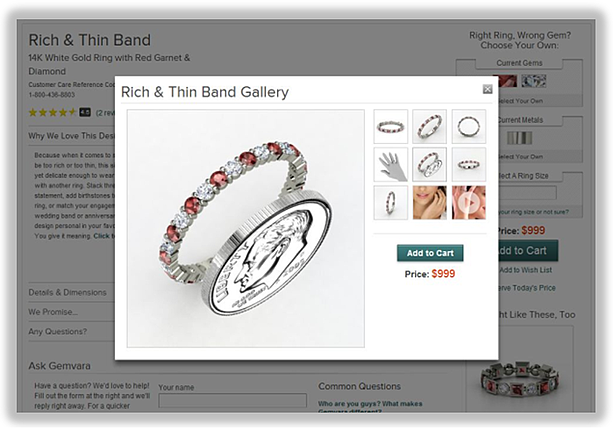
Task: Open the hand model thumbnail
Action: (x=391, y=164)
